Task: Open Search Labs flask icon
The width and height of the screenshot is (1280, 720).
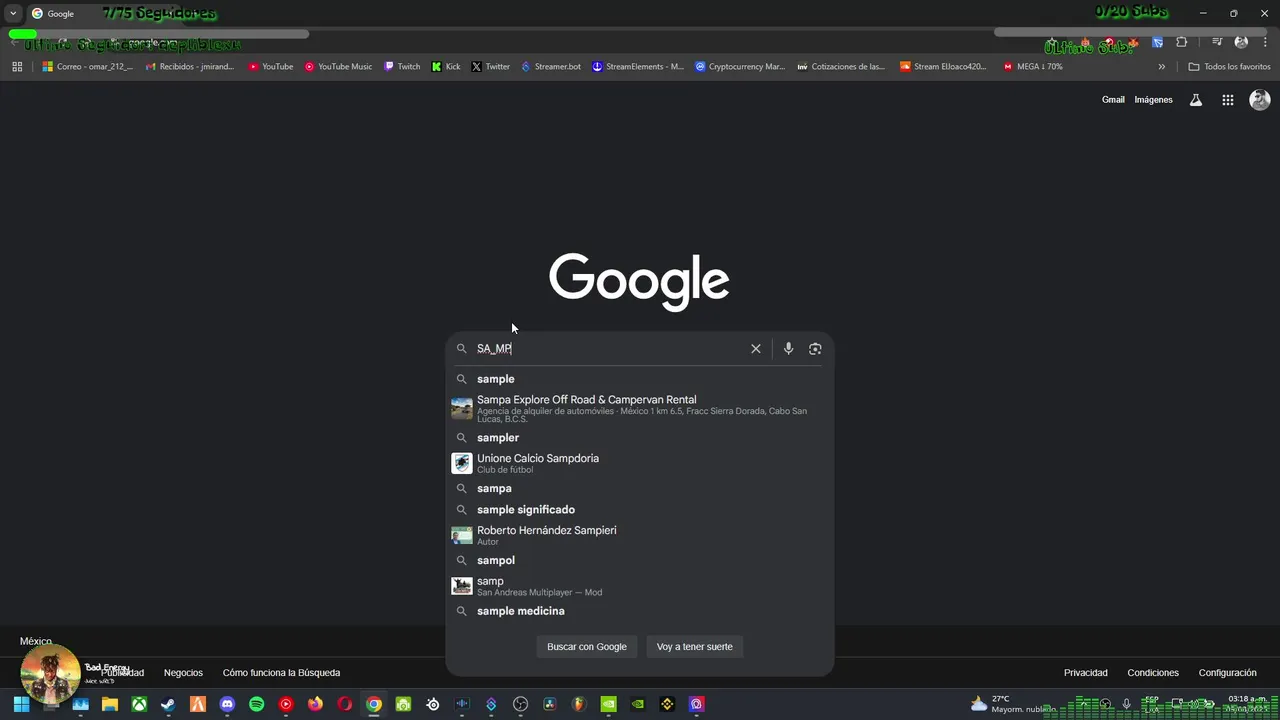Action: (x=1195, y=100)
